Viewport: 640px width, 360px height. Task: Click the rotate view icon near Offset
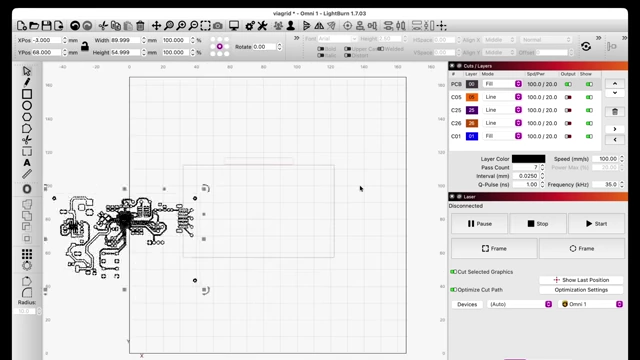pos(586,46)
